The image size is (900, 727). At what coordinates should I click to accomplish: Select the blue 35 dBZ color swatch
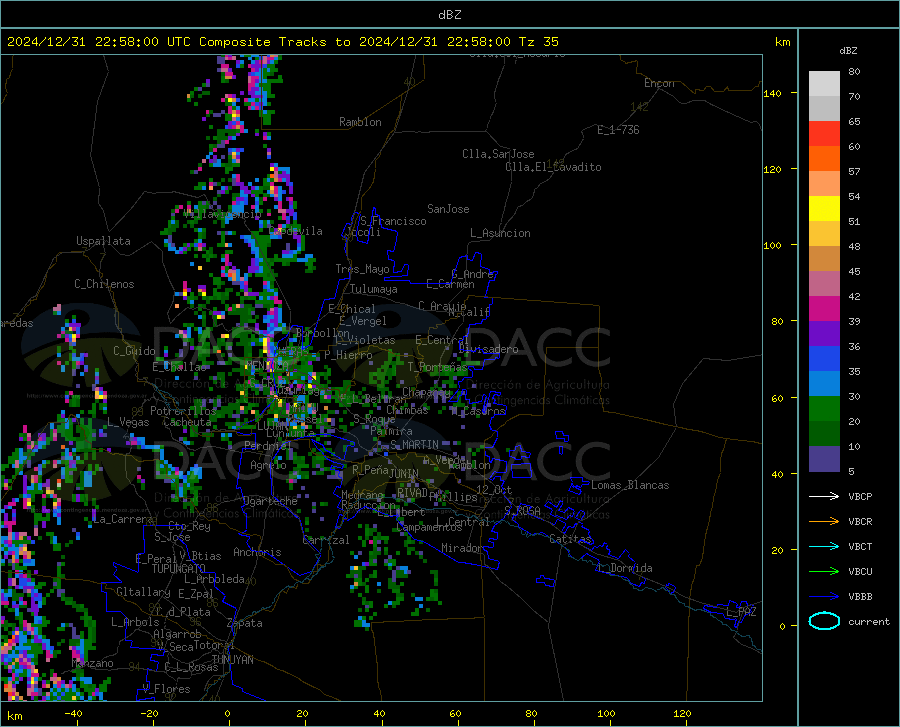tap(824, 359)
